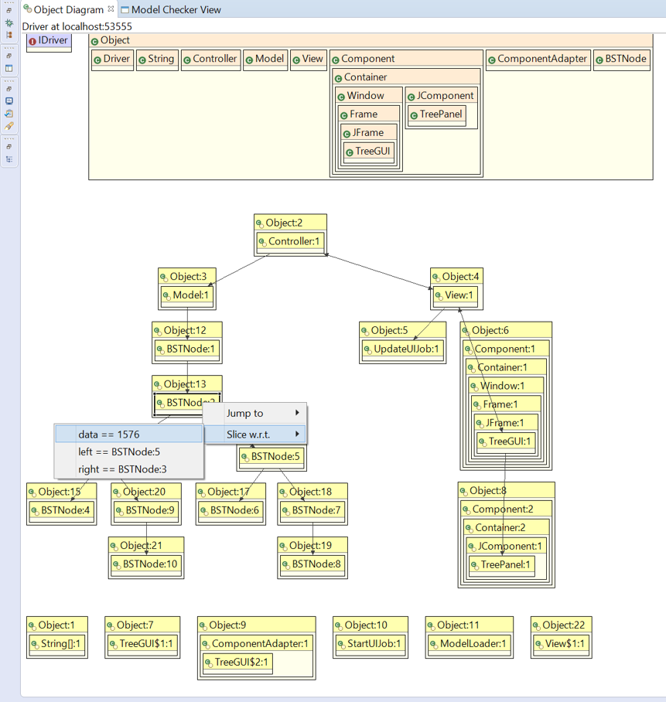The width and height of the screenshot is (666, 702).
Task: Click the class icon beside ComponentAdapter
Action: [x=492, y=59]
